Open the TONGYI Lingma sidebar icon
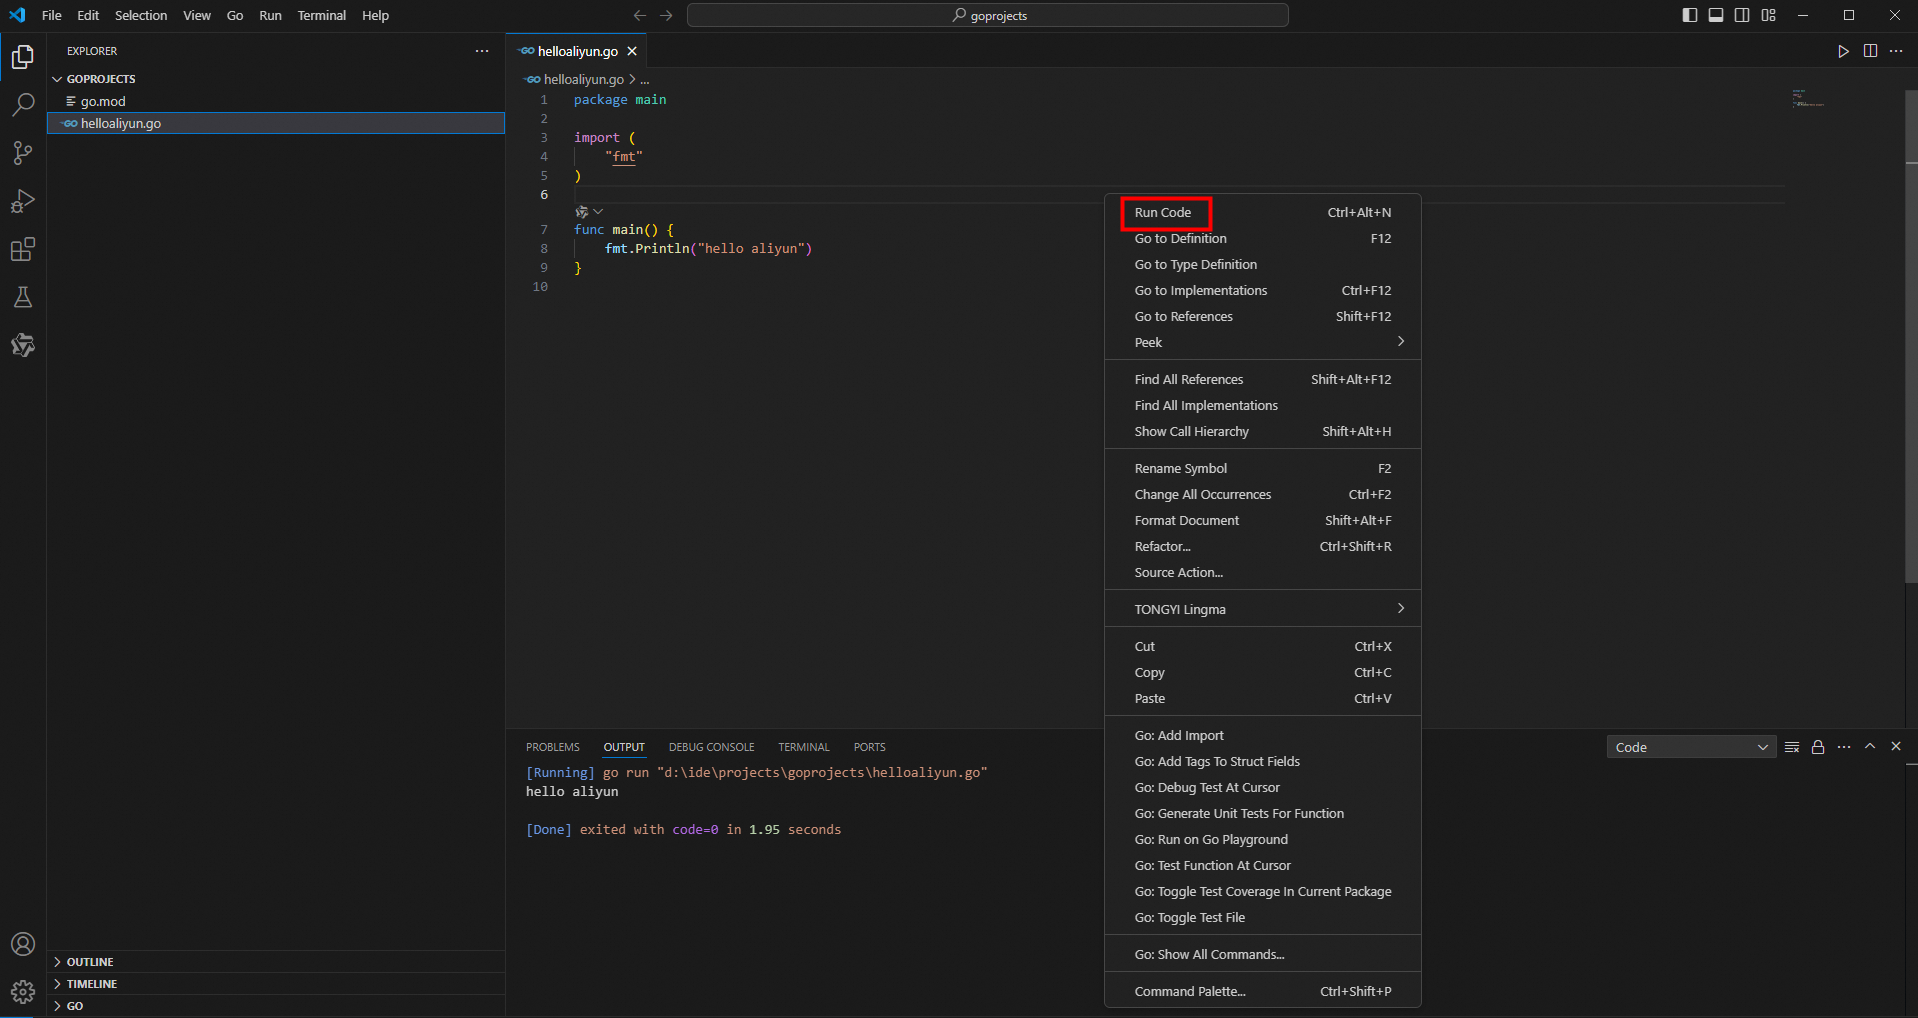Screen dimensions: 1918x1018 point(23,345)
